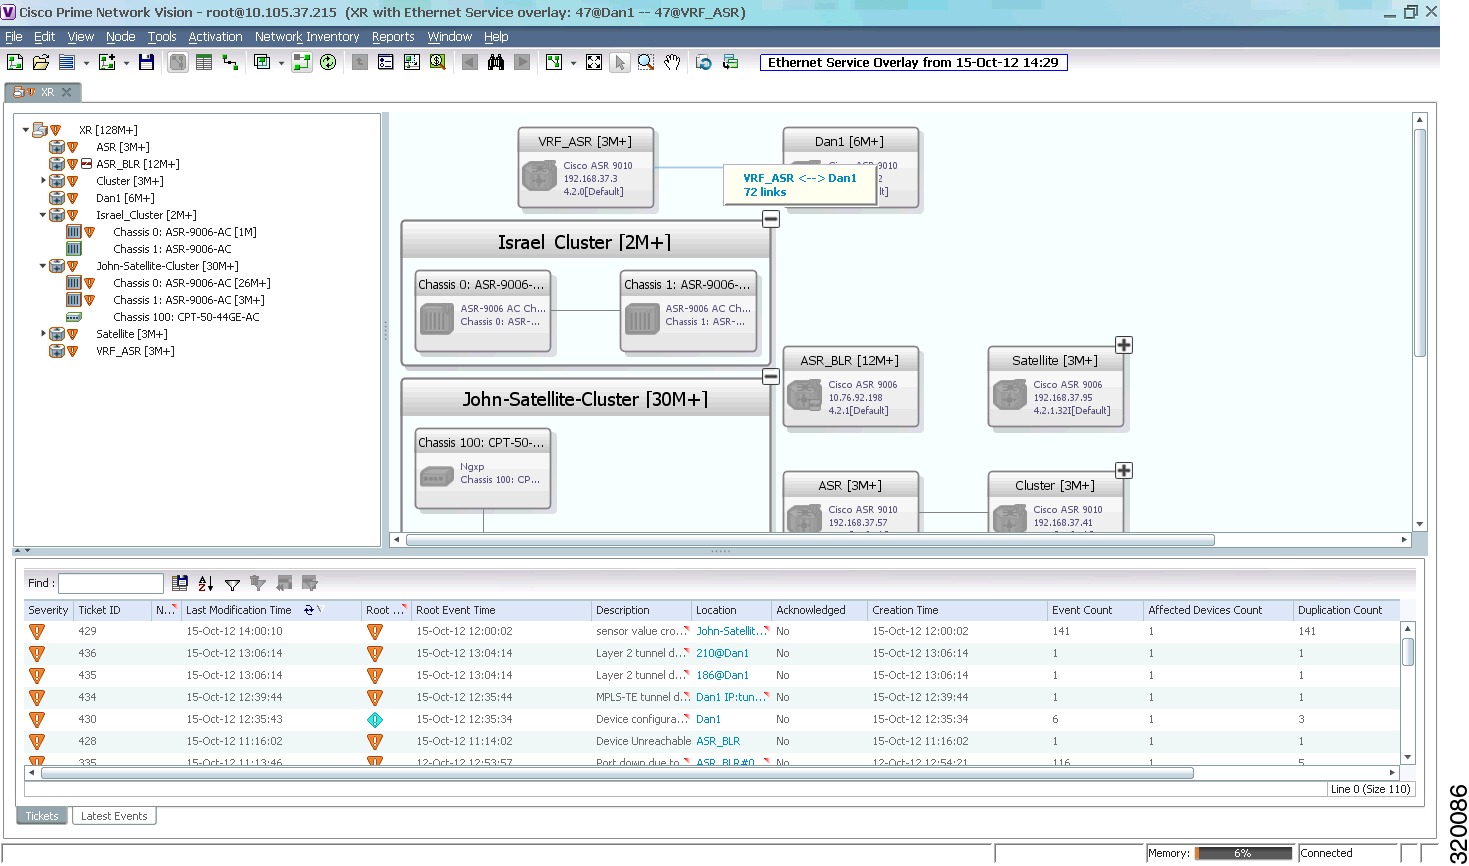Open dropdown arrow next to Add to Map icon

[x=126, y=63]
